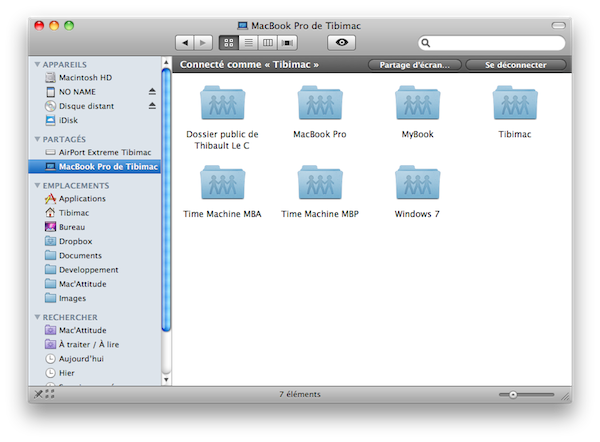
Task: Click the Quick Look eye button
Action: [342, 42]
